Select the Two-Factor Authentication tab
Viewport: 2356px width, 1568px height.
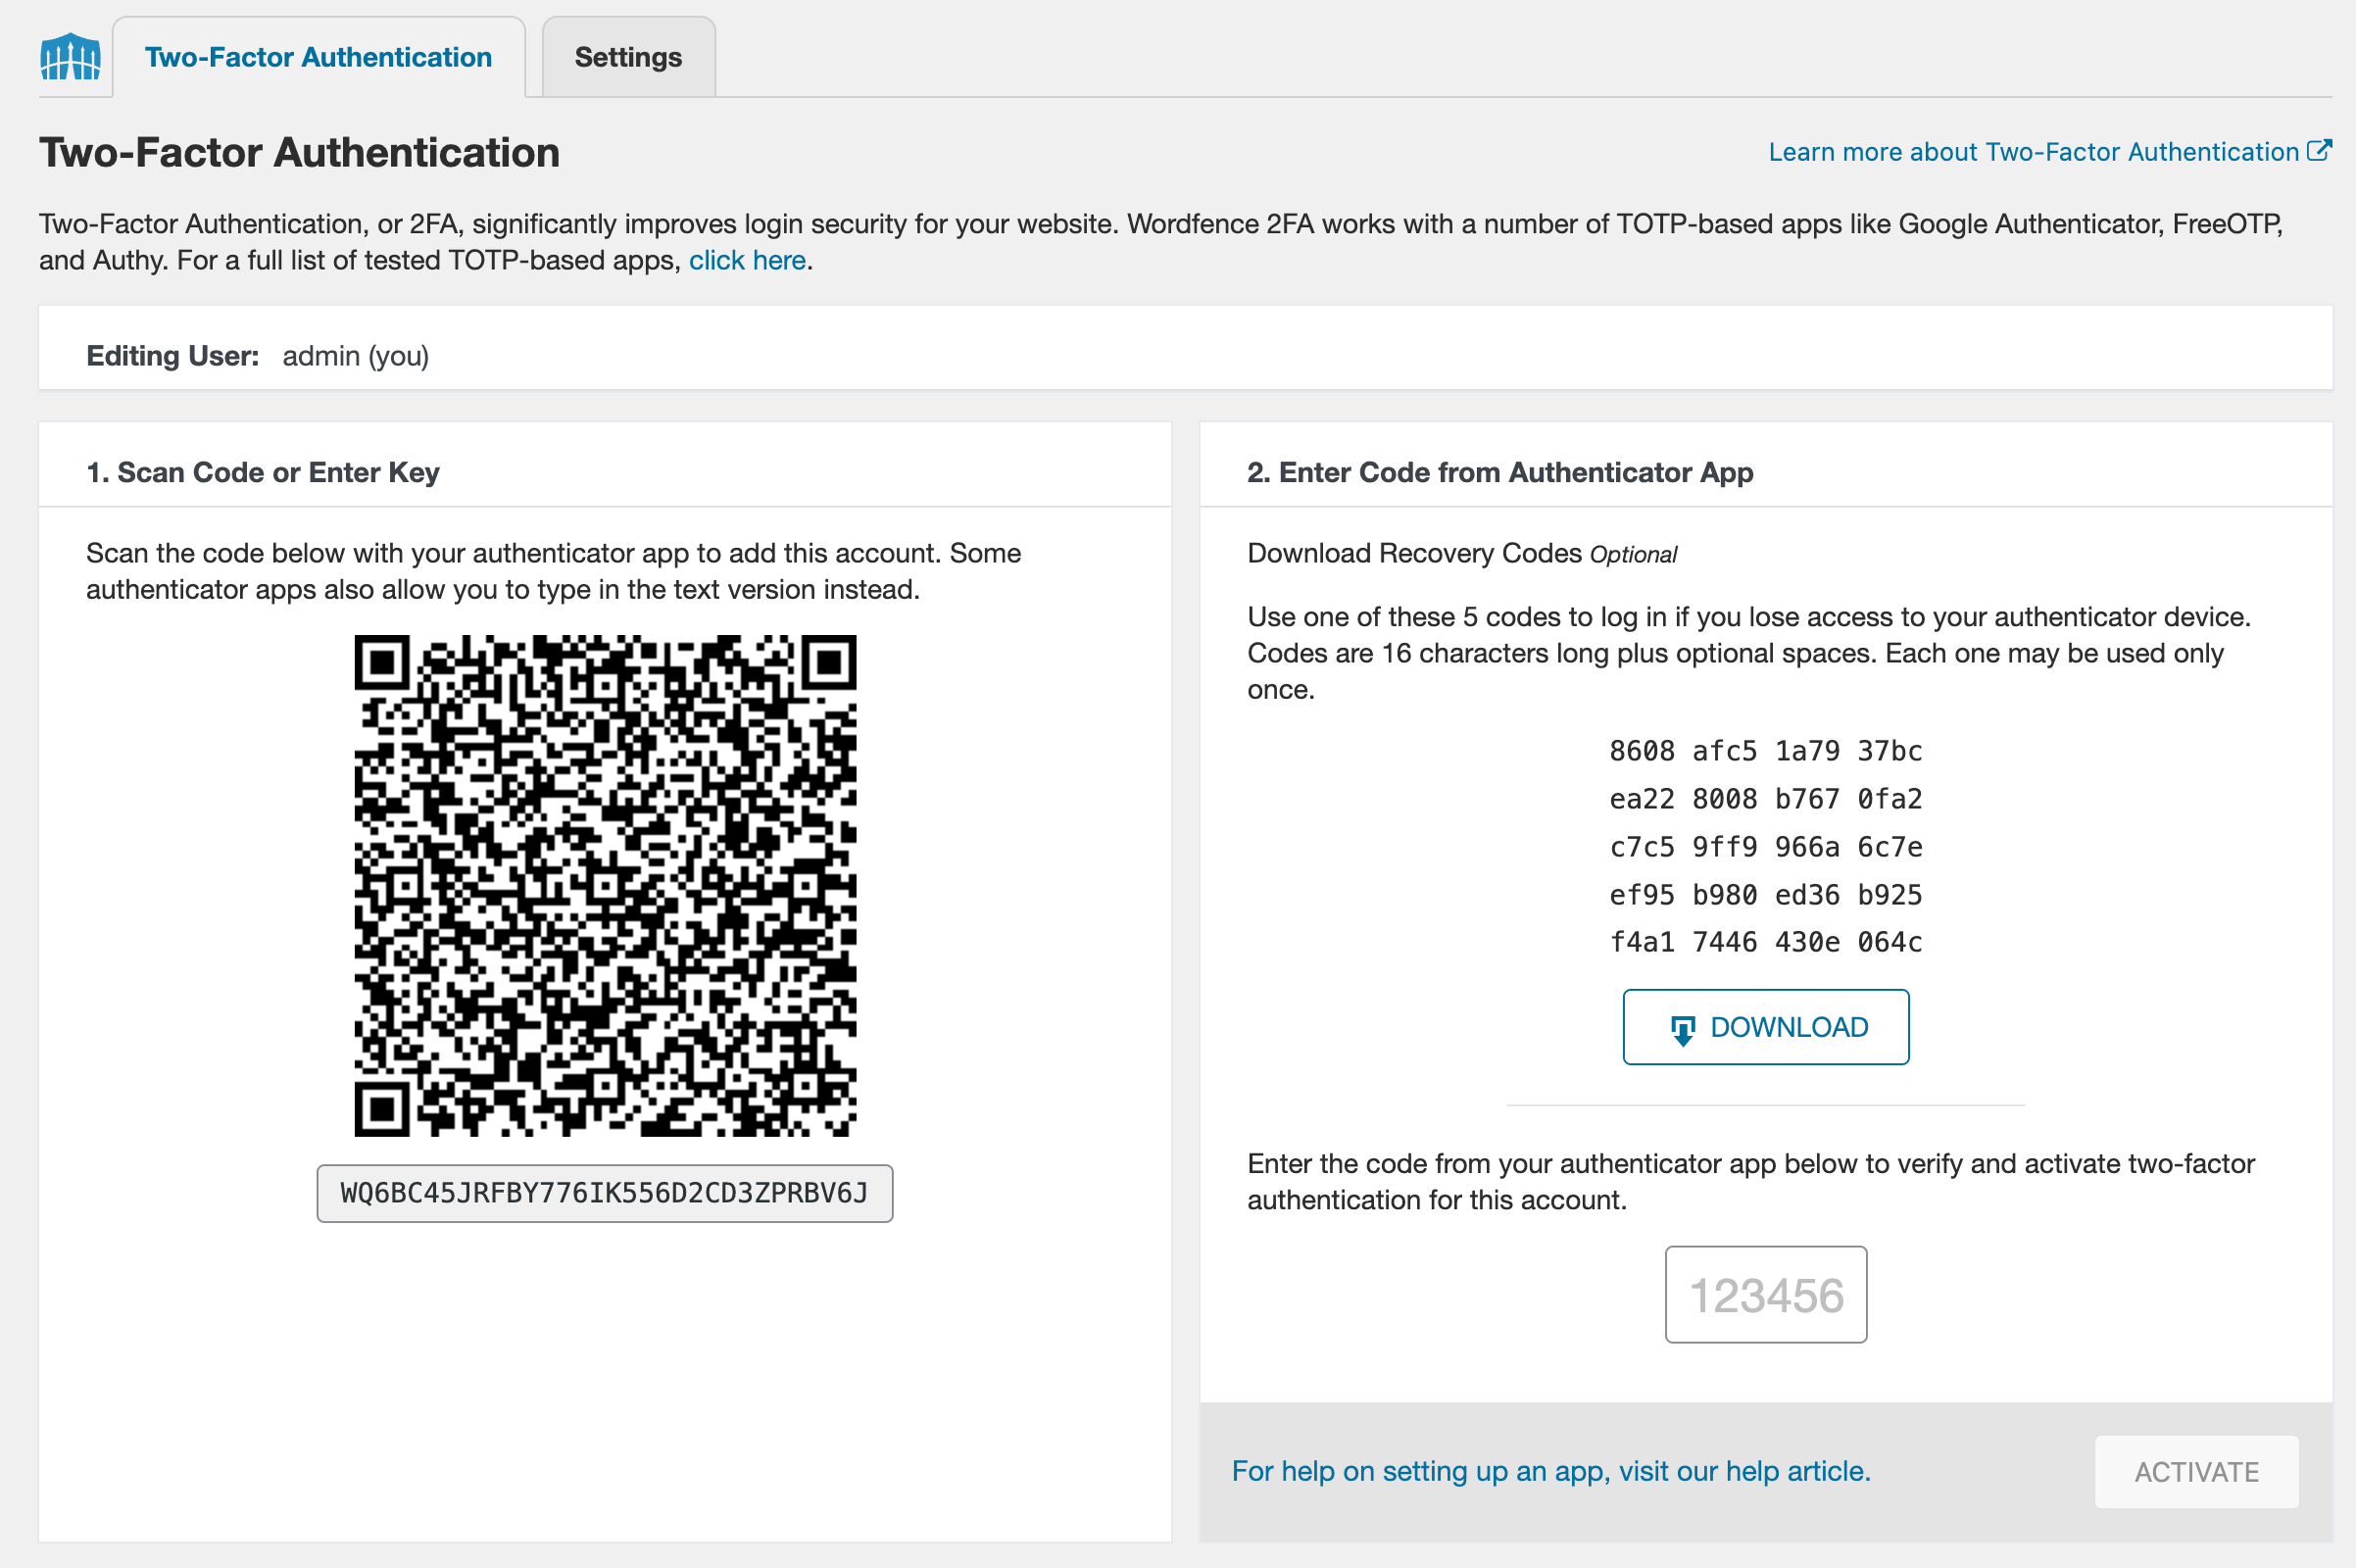point(318,57)
